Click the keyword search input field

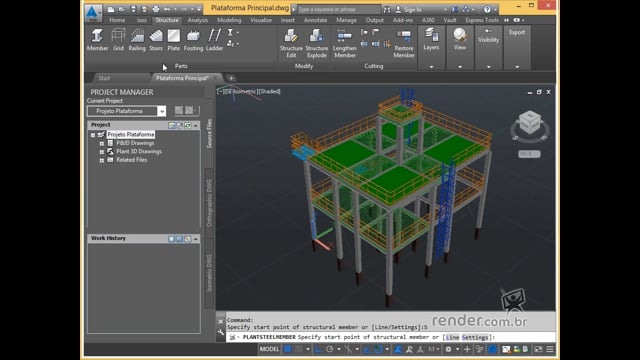pos(339,9)
